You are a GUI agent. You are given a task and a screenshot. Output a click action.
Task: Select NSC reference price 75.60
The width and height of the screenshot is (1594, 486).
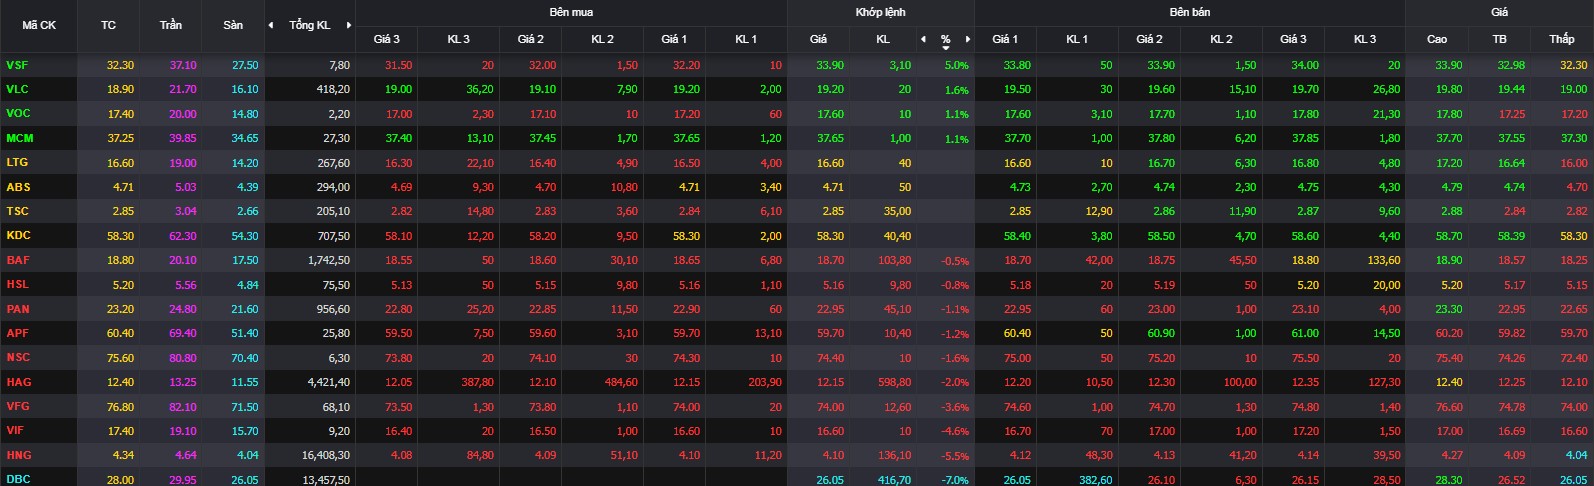[120, 358]
